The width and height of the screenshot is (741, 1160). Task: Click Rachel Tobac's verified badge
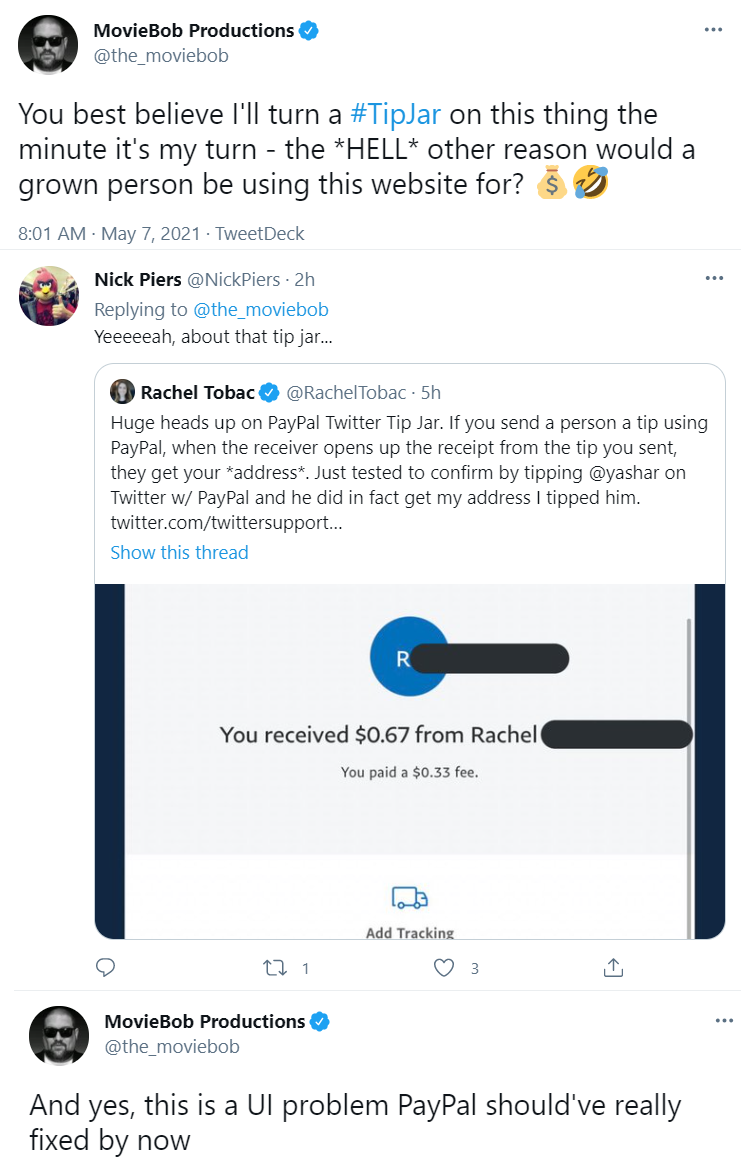coord(269,392)
